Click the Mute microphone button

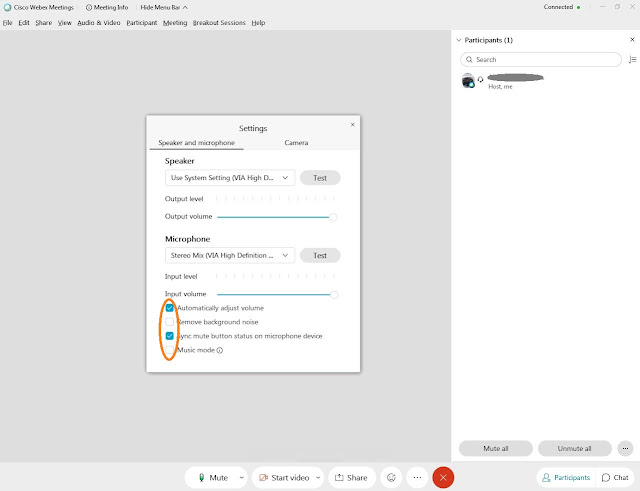pyautogui.click(x=213, y=478)
